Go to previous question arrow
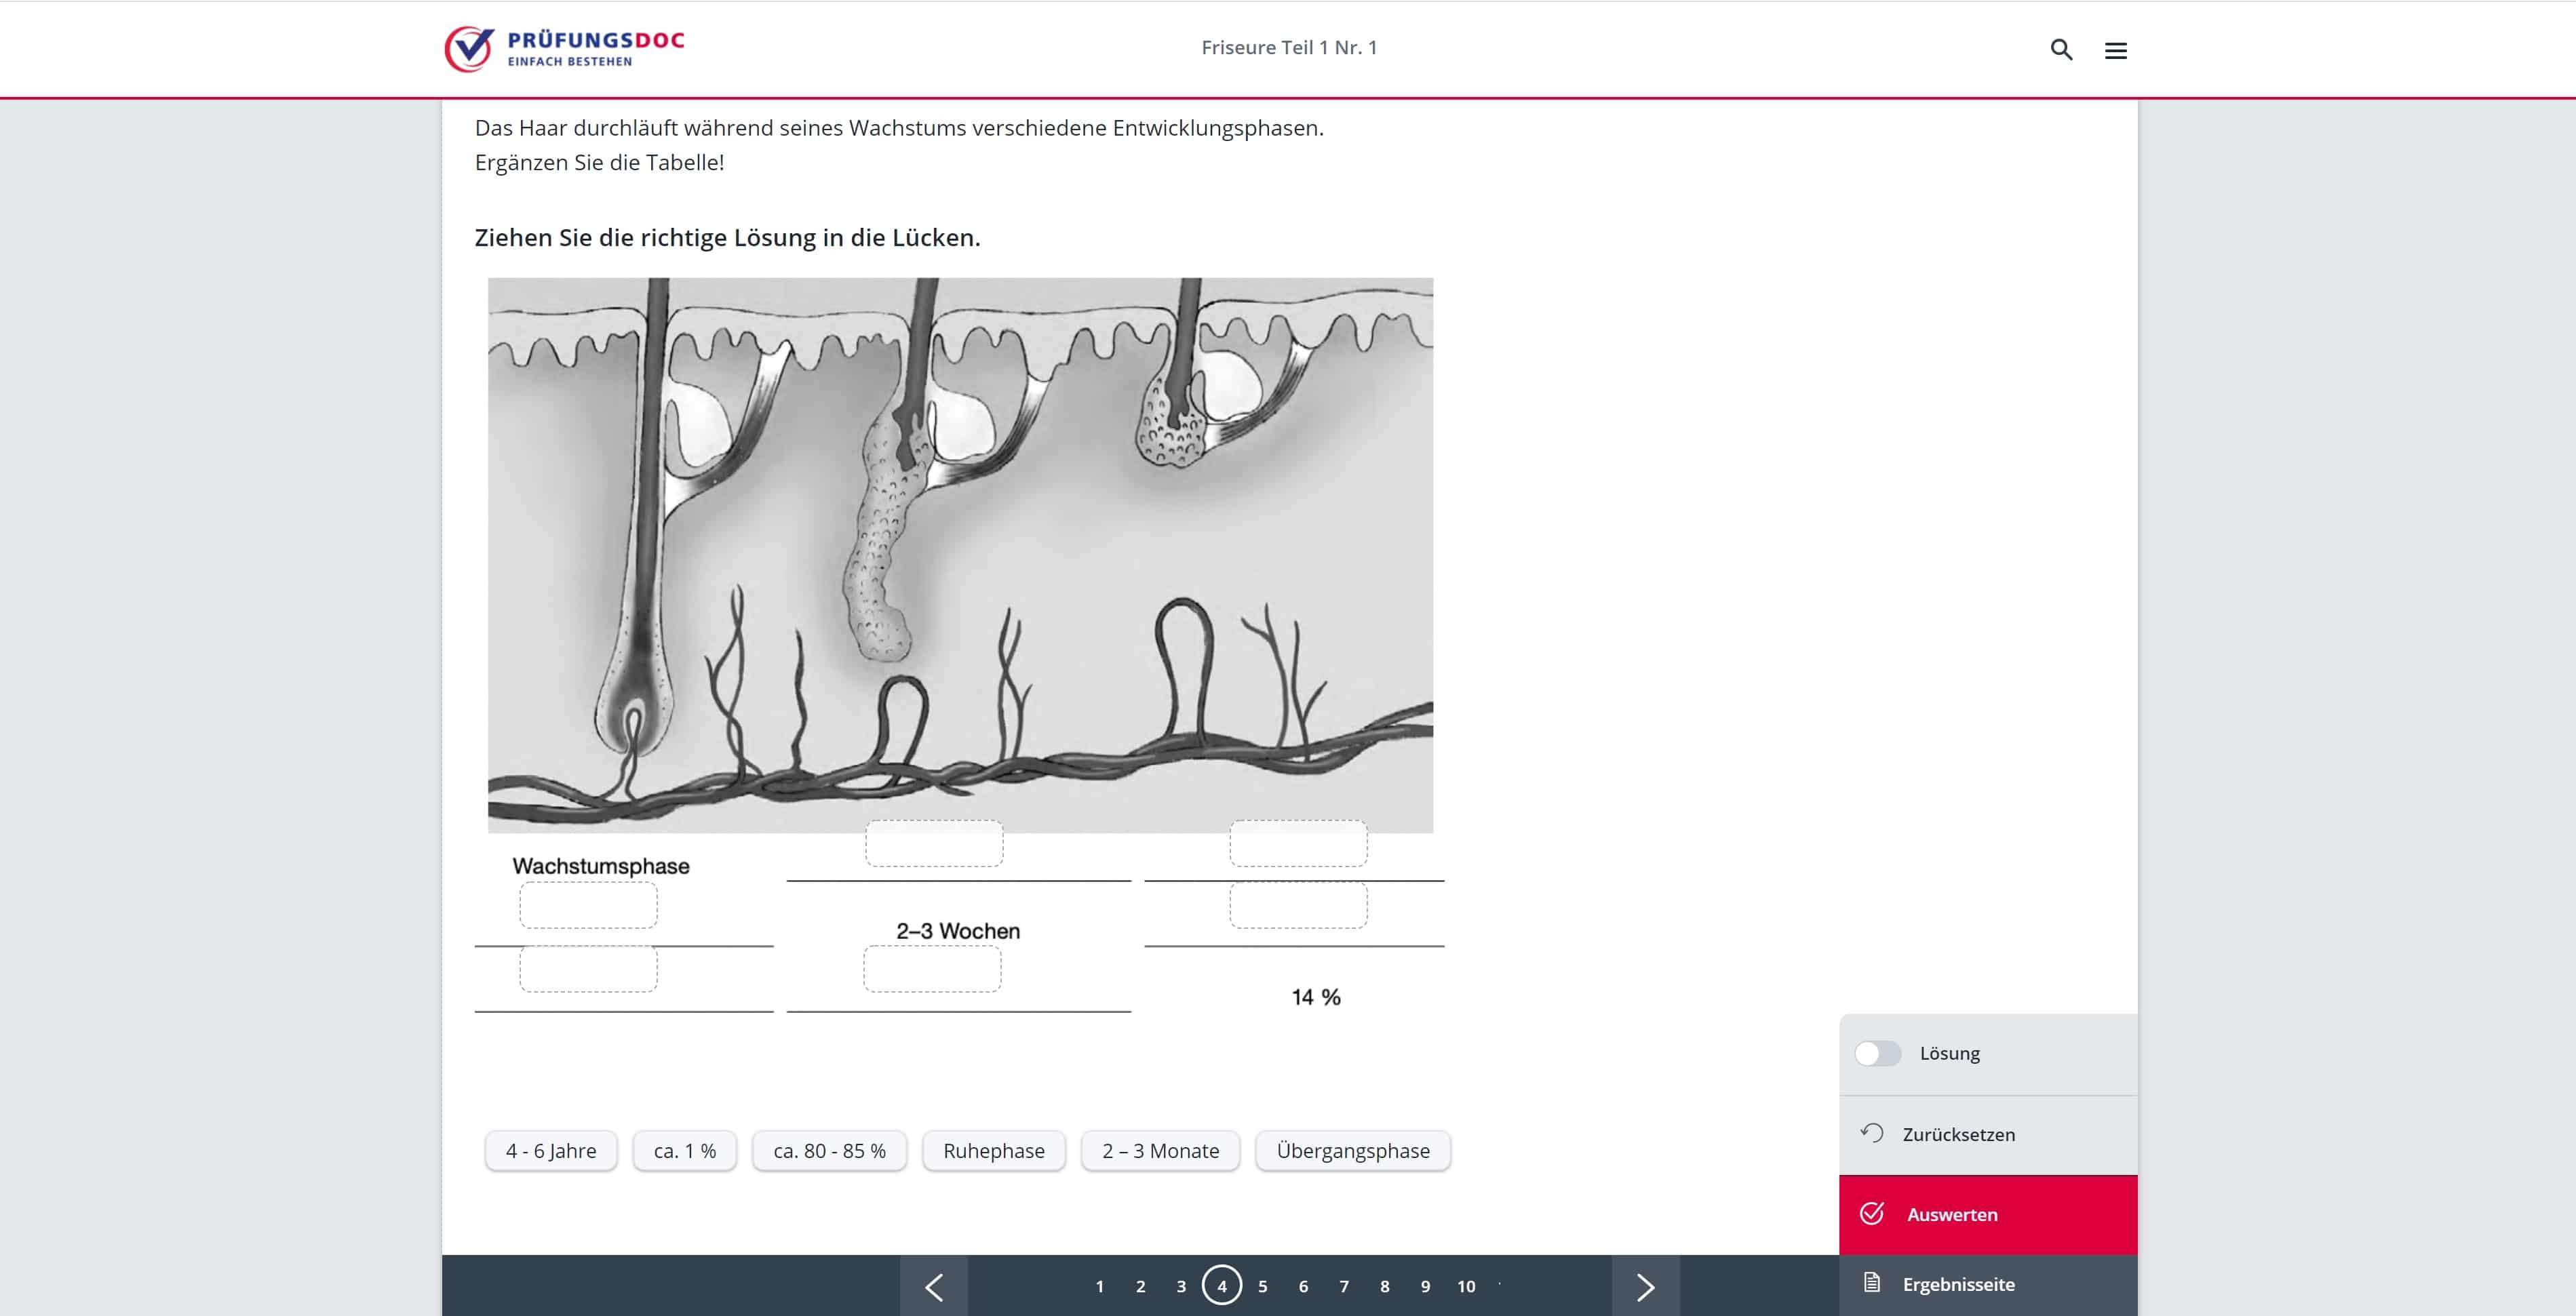 tap(934, 1286)
